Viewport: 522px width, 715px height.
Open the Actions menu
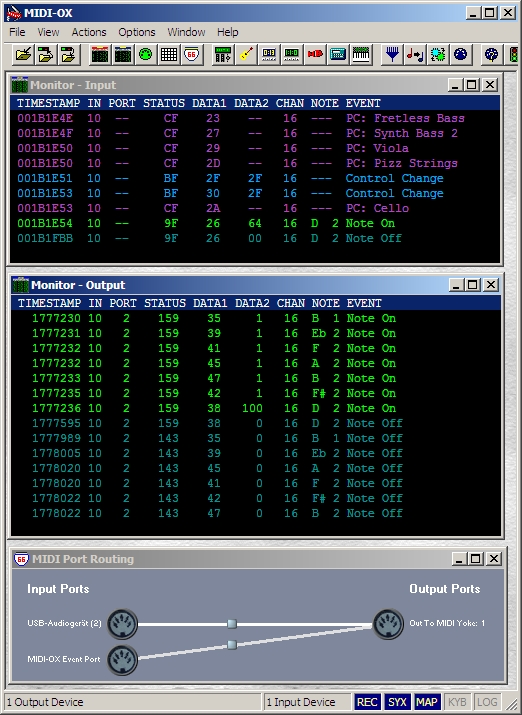tap(89, 32)
